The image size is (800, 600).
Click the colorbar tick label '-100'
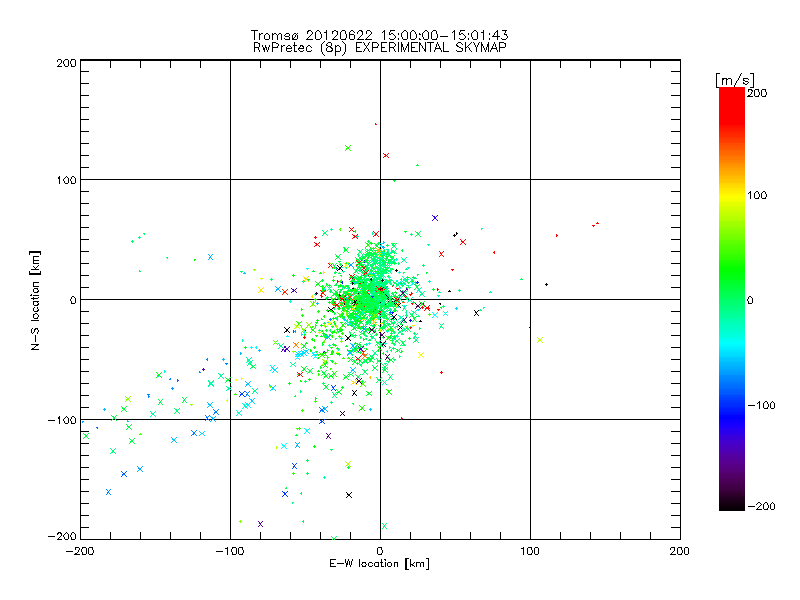click(x=761, y=406)
